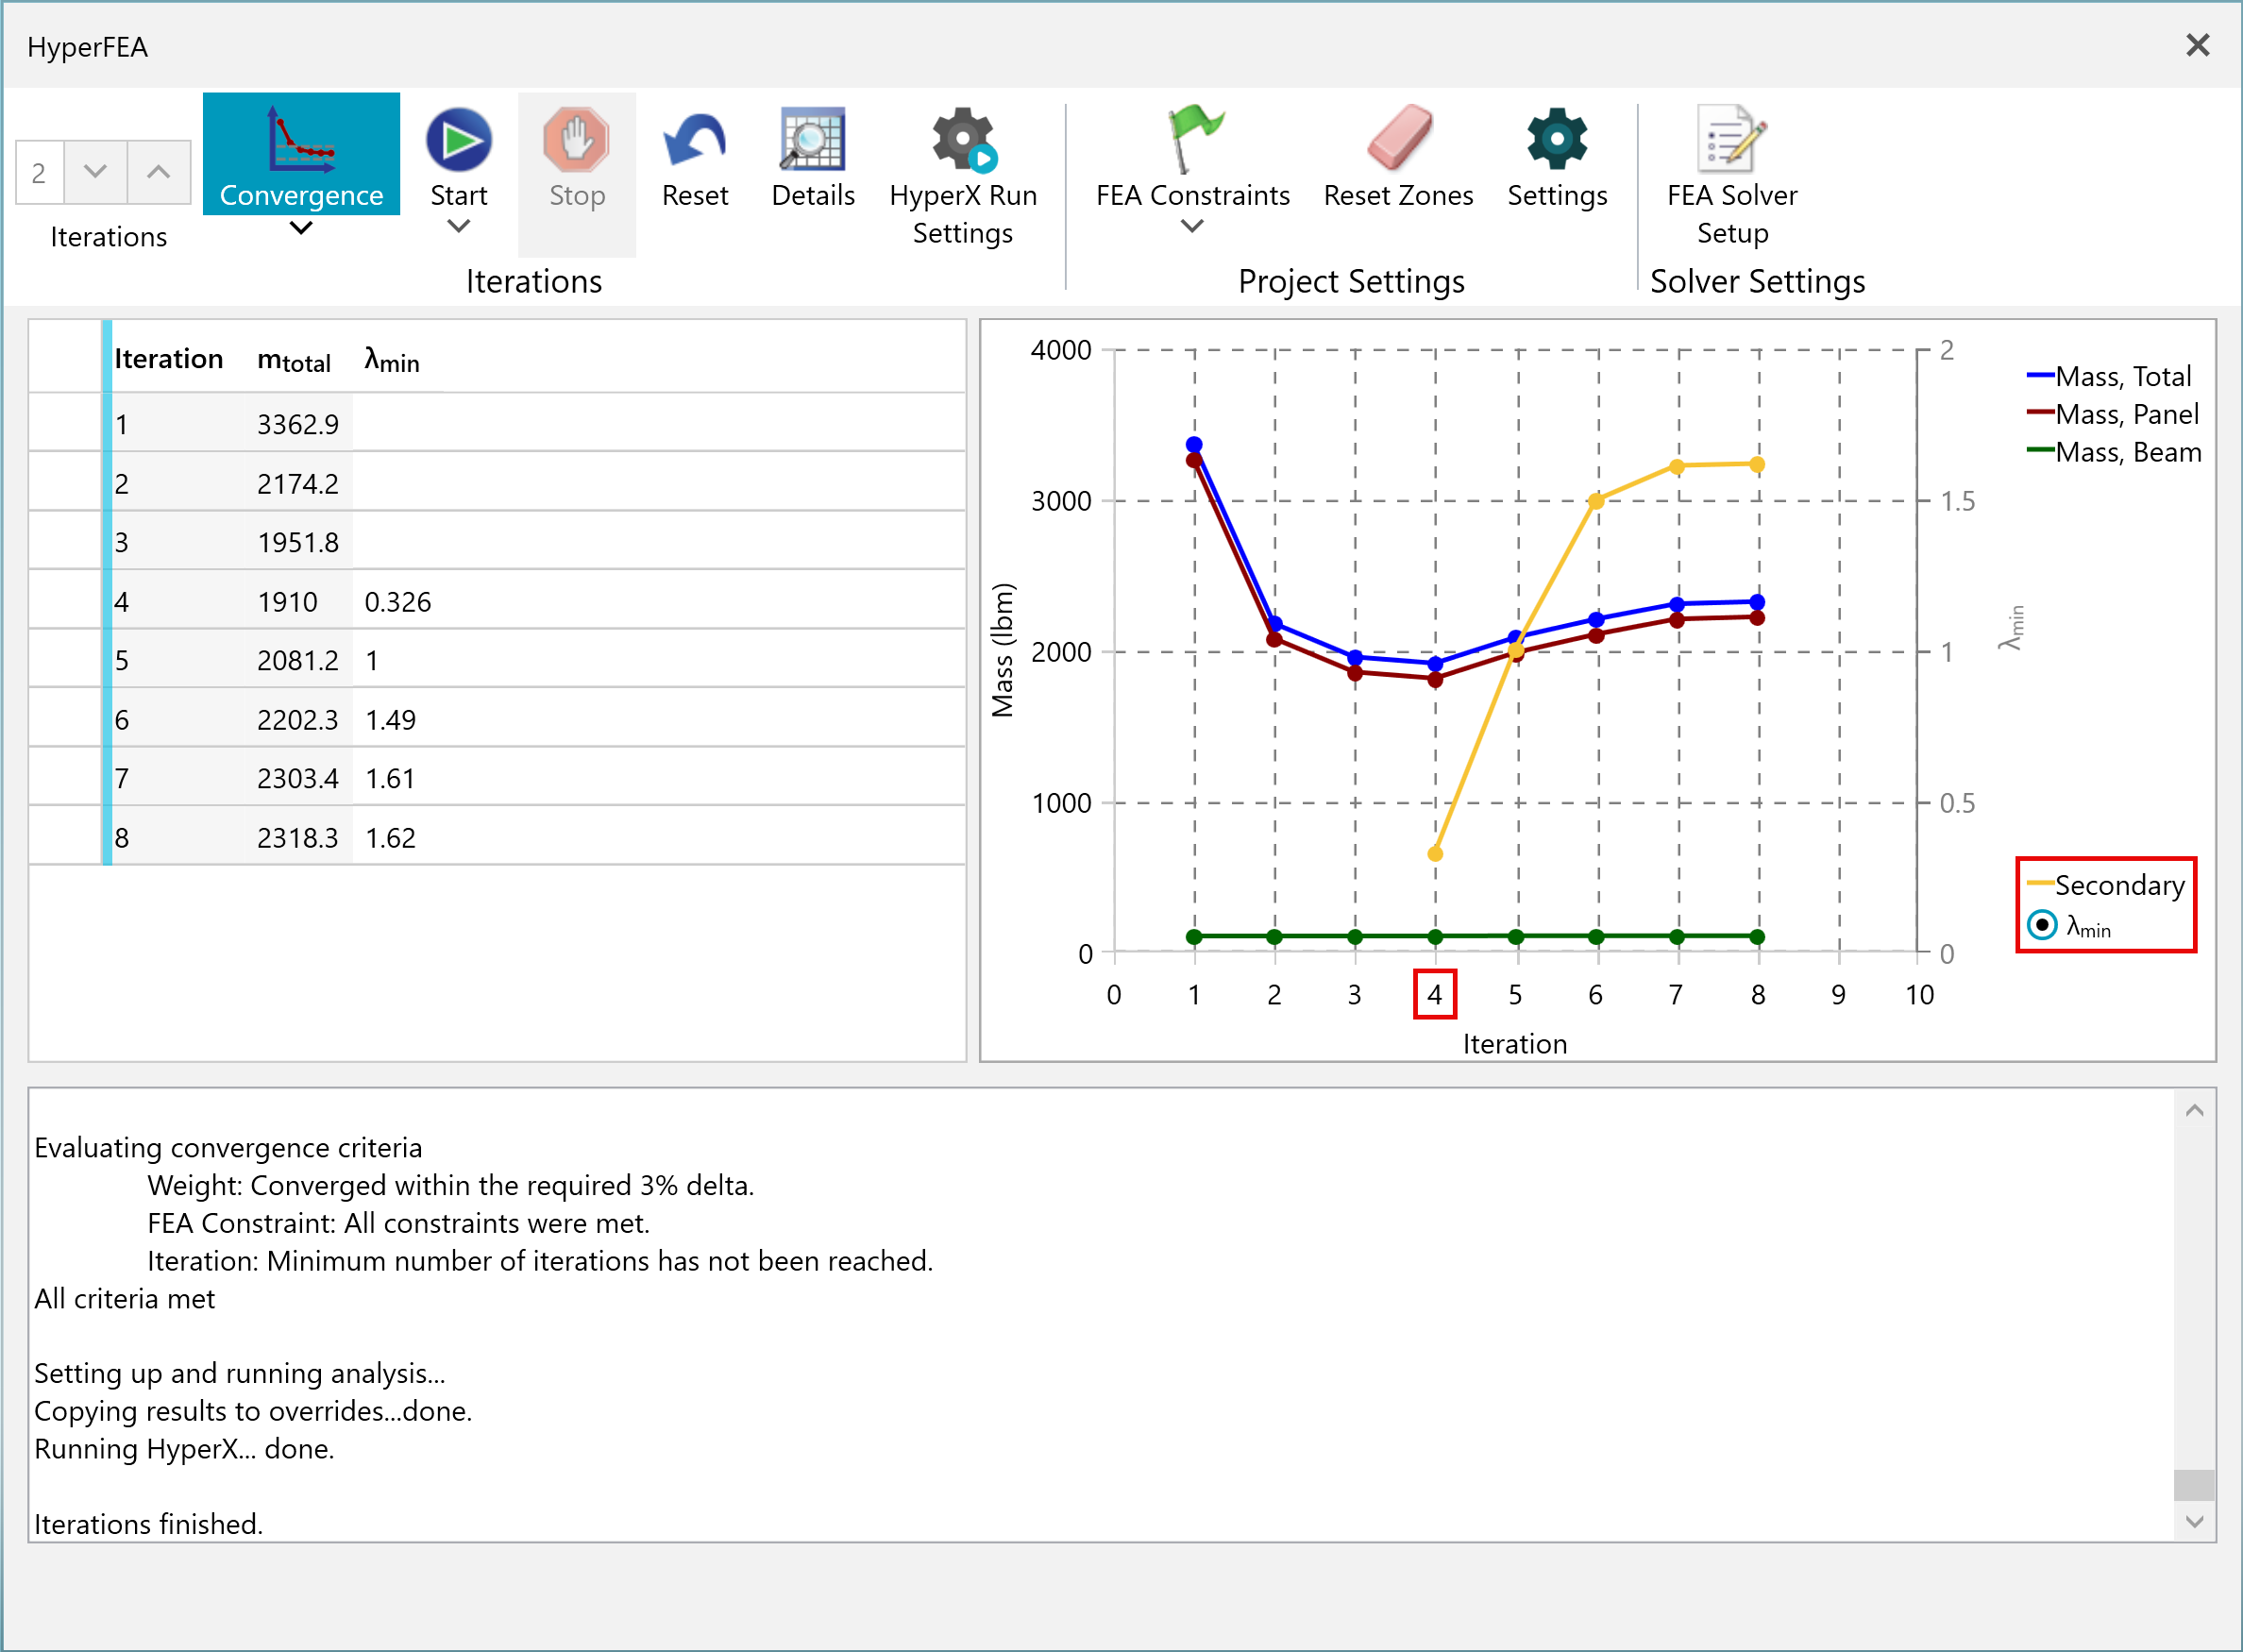The width and height of the screenshot is (2243, 1652).
Task: Click the Mass, Beam legend entry
Action: click(2114, 452)
